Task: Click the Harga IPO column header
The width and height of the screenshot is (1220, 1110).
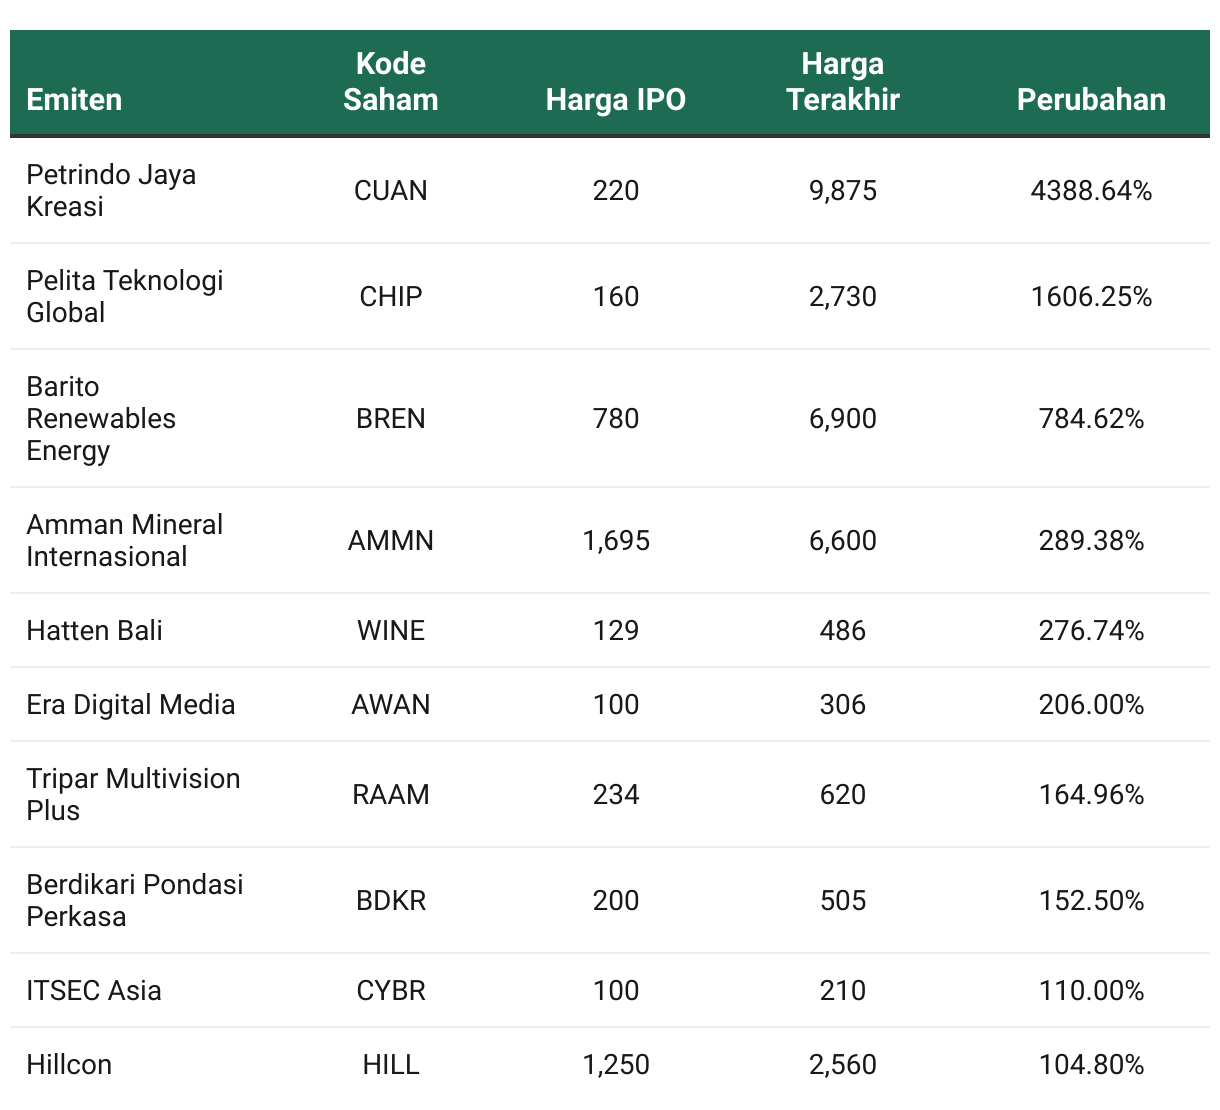Action: pyautogui.click(x=615, y=99)
